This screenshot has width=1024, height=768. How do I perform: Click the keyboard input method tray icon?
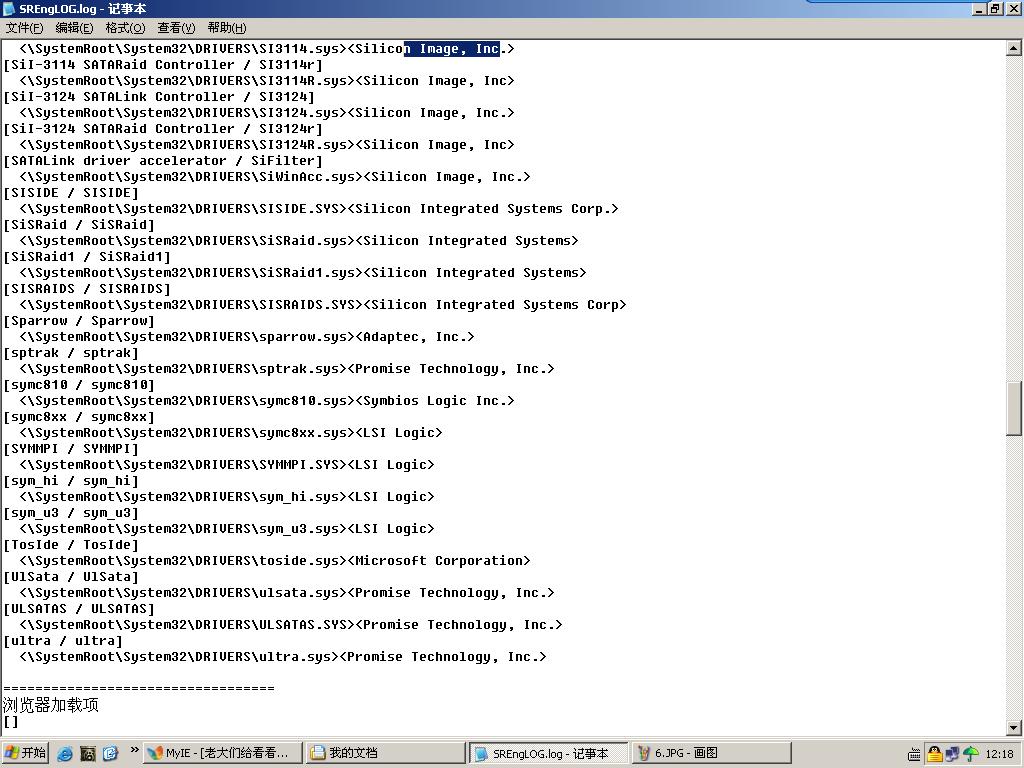point(914,755)
